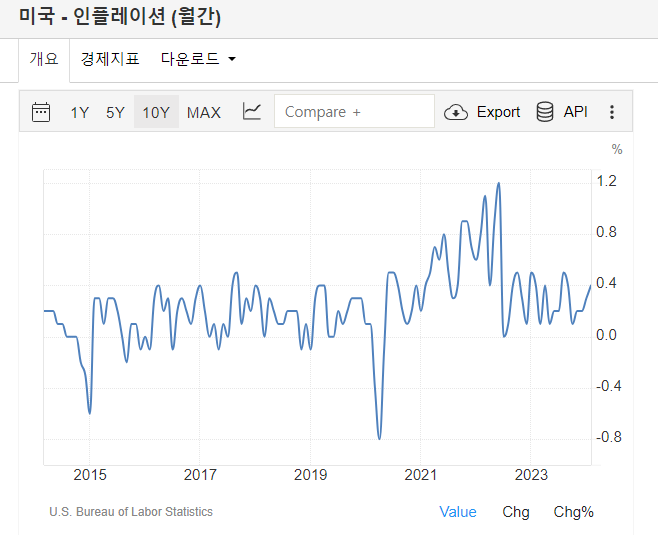The image size is (658, 535).
Task: Select the MAX time range
Action: point(204,112)
